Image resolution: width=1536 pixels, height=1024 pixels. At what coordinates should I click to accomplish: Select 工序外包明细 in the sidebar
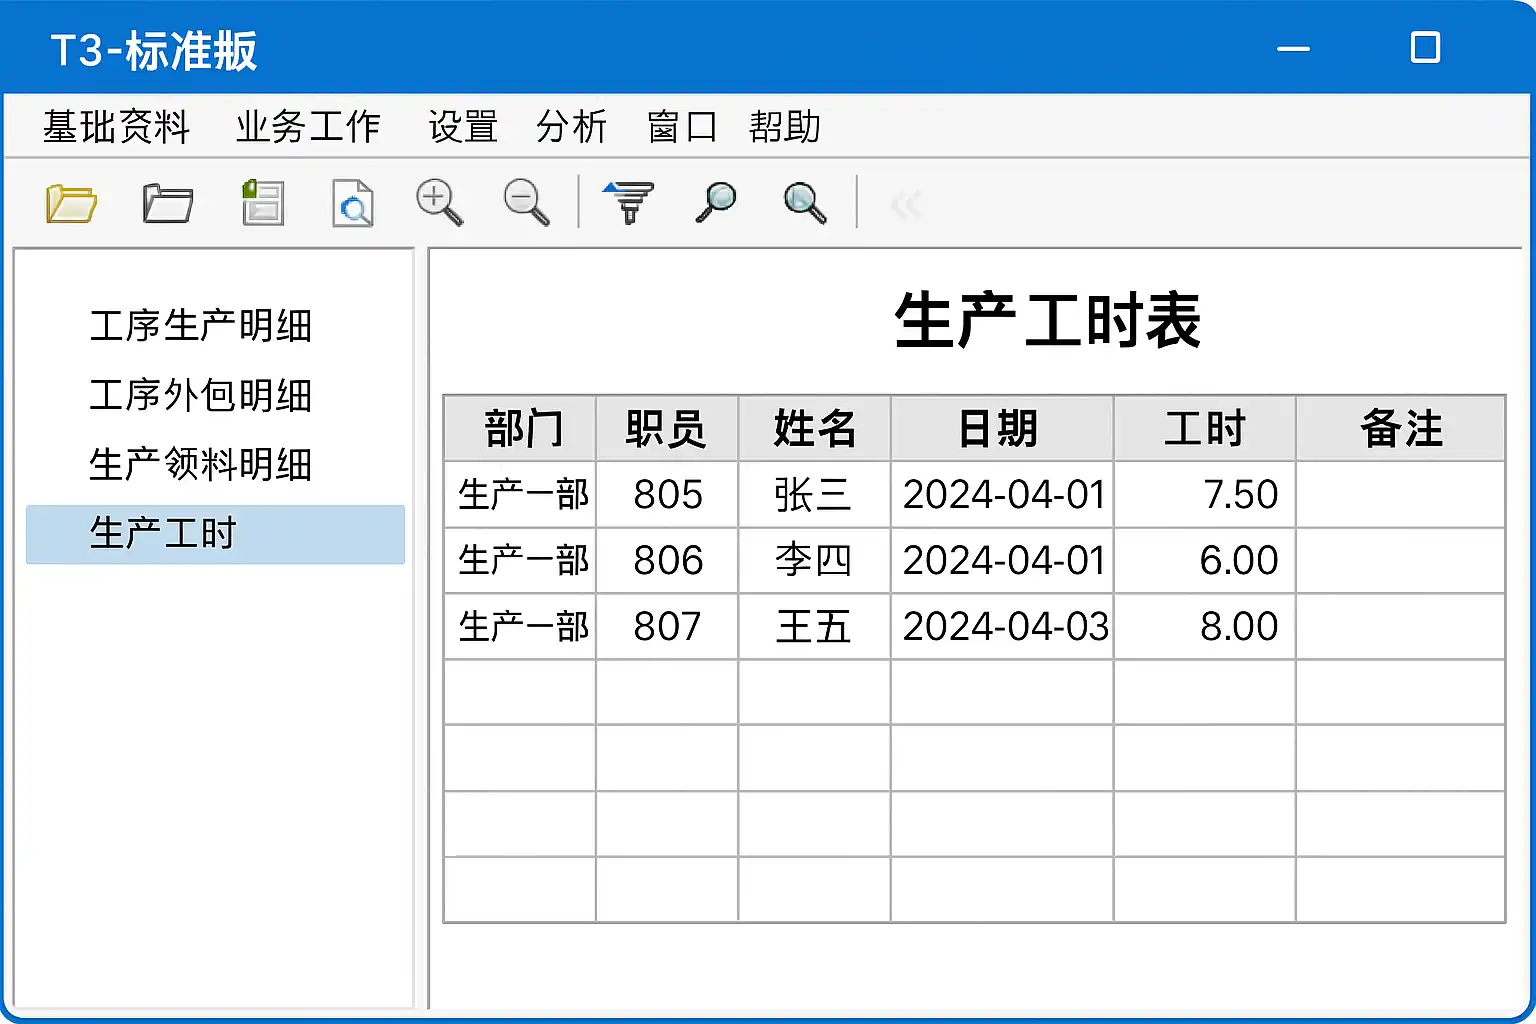tap(201, 395)
